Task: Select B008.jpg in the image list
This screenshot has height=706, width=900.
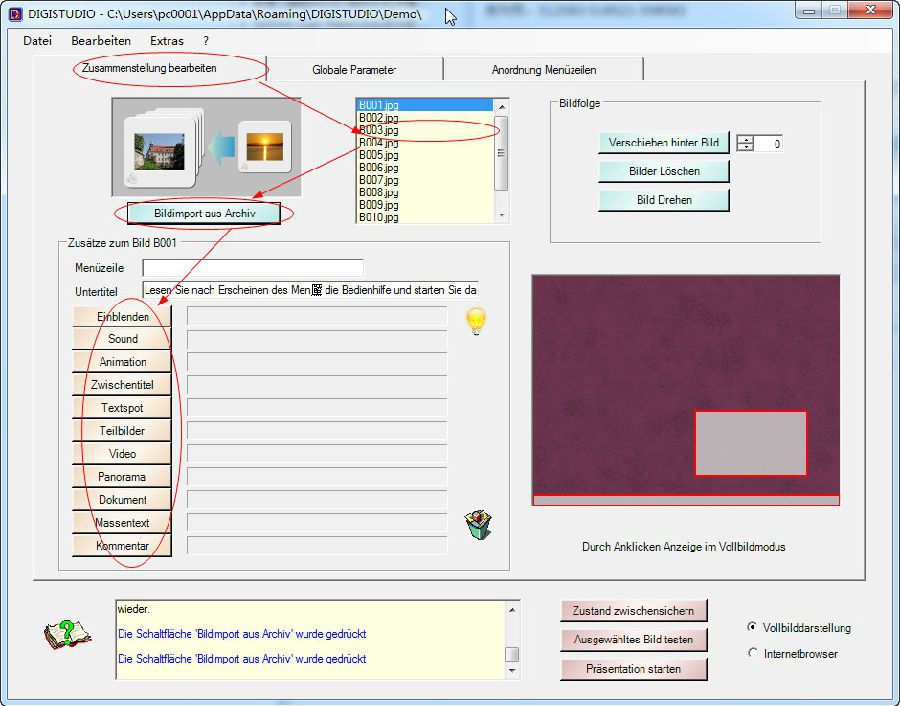Action: [425, 192]
